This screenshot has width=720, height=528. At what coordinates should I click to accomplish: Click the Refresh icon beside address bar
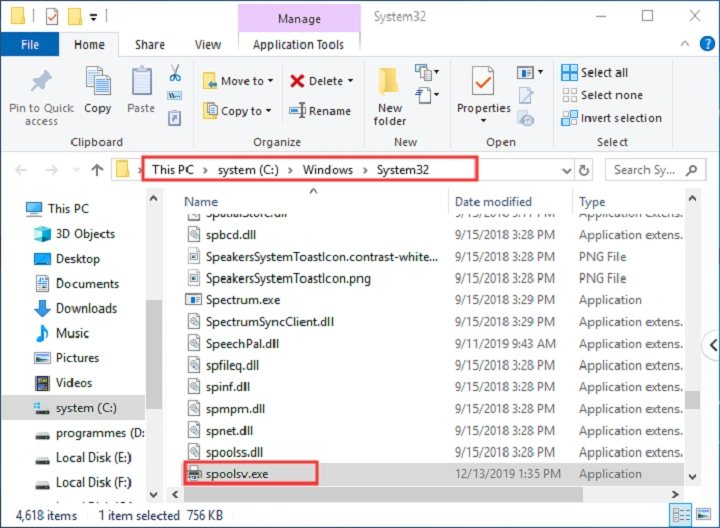[584, 171]
